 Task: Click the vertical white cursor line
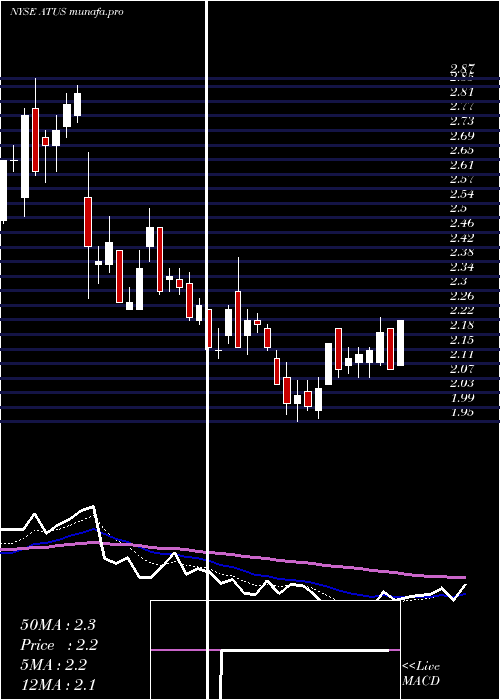point(207,350)
